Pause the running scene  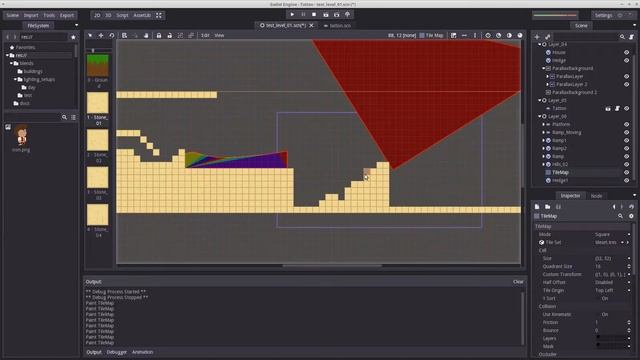[303, 15]
